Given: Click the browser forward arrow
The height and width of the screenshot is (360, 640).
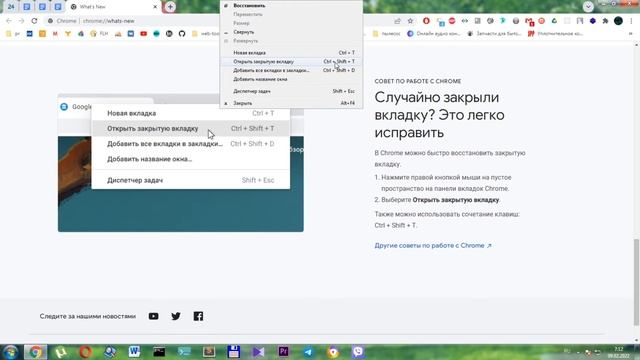Looking at the screenshot, I should [22, 21].
